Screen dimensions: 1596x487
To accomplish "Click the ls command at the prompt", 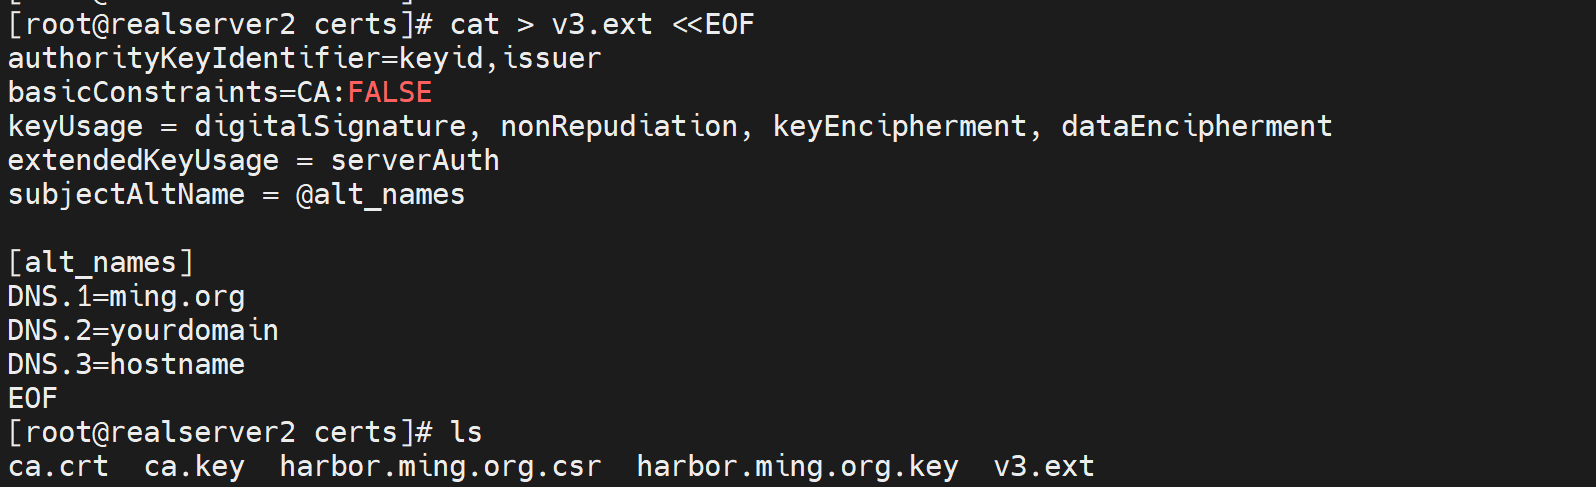I will coord(466,433).
